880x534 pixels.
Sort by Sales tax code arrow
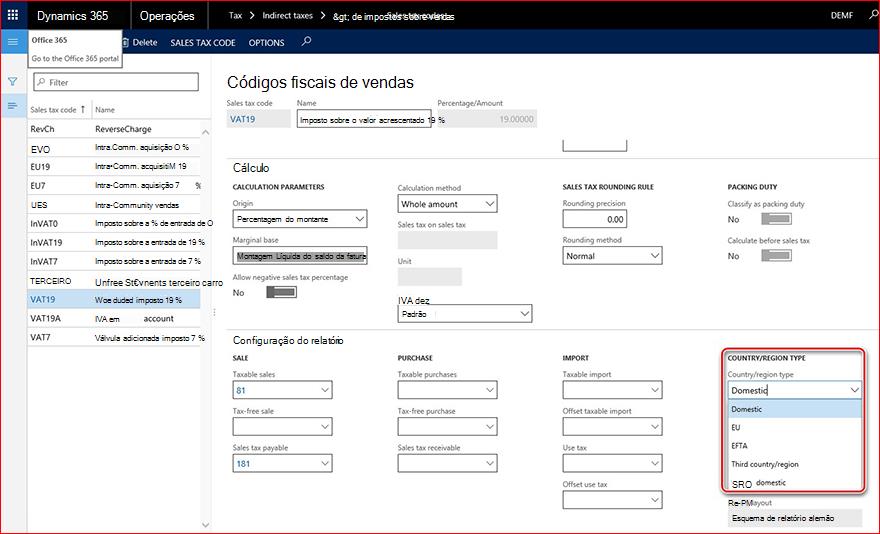pos(82,109)
